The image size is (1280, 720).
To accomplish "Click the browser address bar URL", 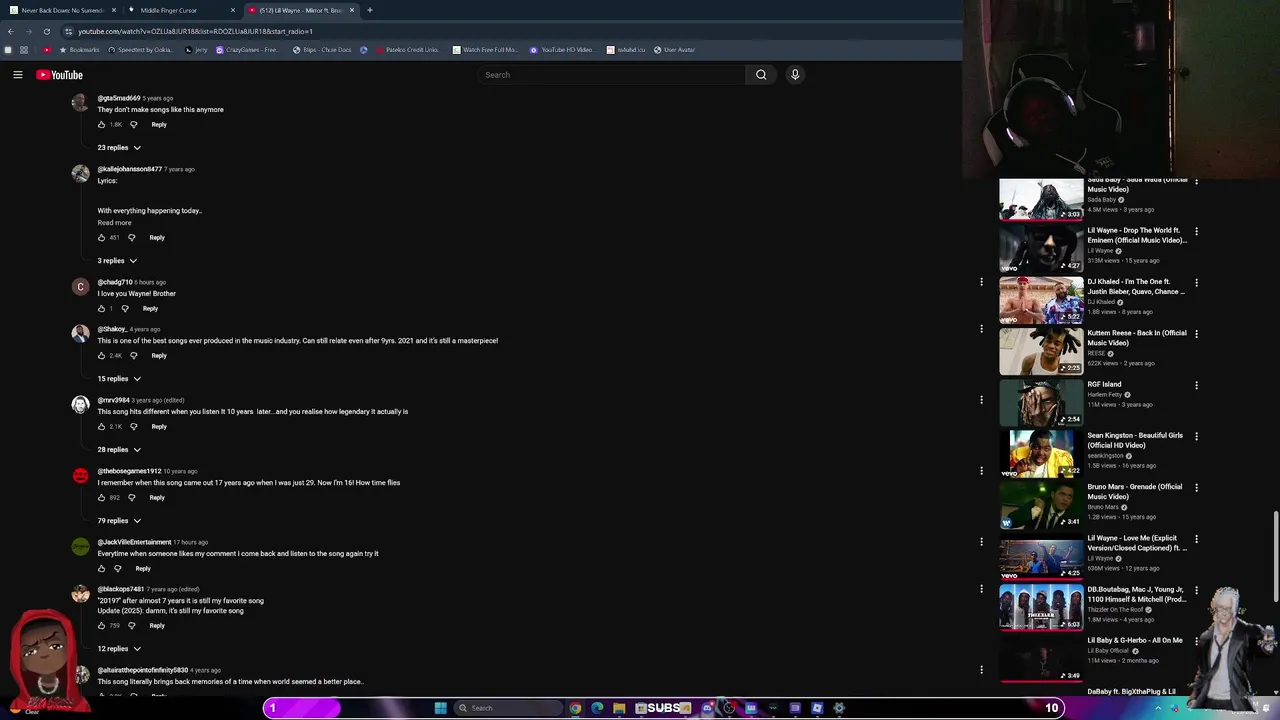I will click(195, 31).
